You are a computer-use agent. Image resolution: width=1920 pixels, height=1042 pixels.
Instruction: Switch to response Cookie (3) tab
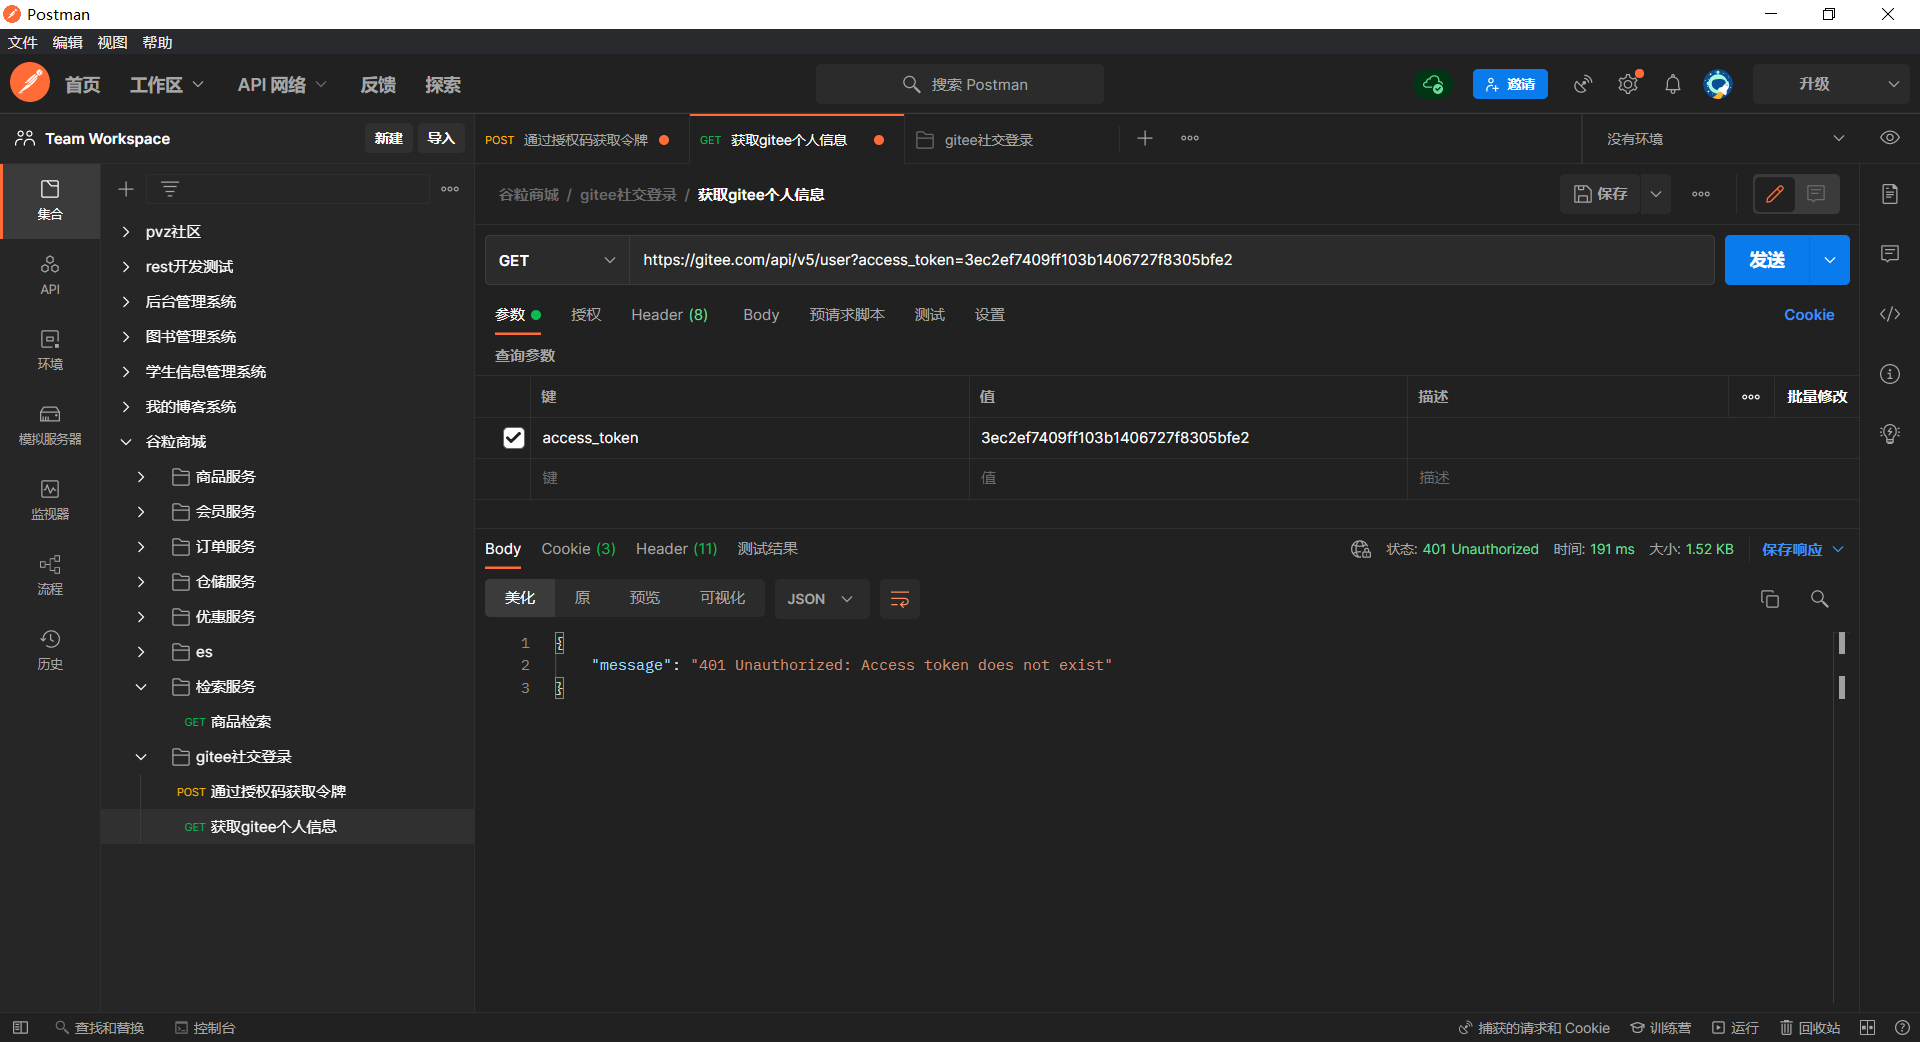pyautogui.click(x=578, y=549)
